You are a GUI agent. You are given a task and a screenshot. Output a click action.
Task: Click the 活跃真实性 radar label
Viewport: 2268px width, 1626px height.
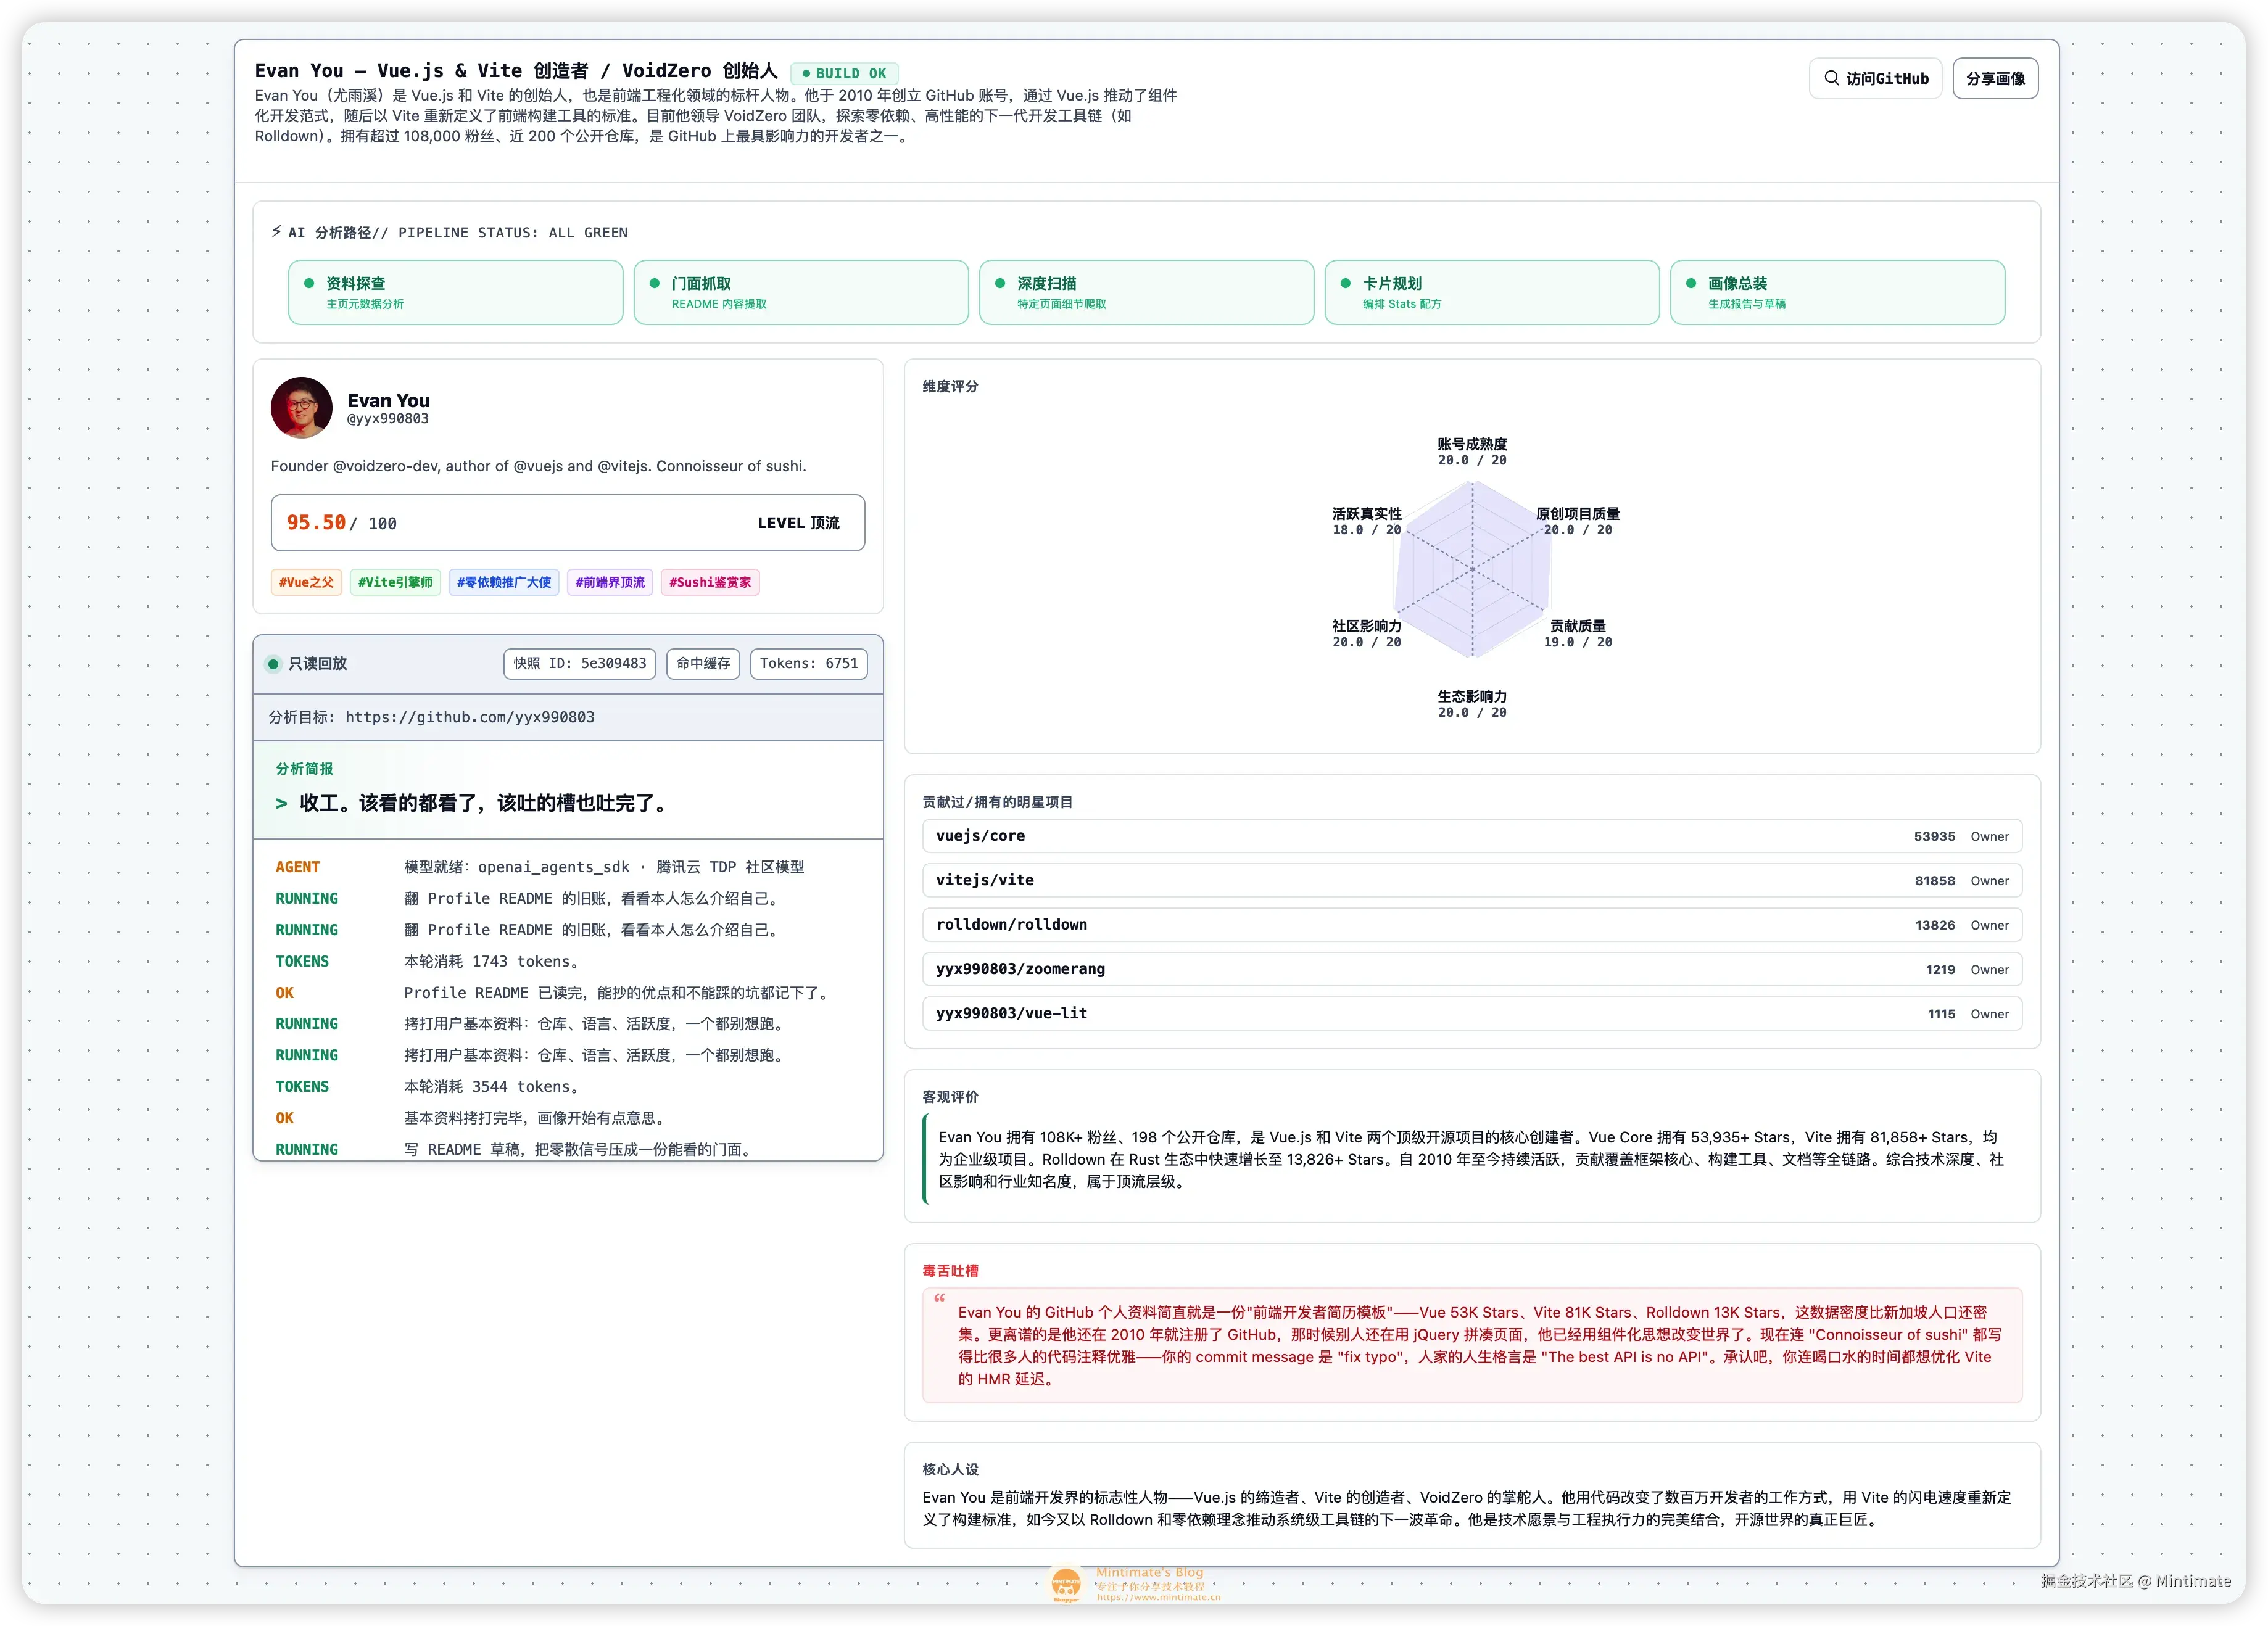[1366, 514]
